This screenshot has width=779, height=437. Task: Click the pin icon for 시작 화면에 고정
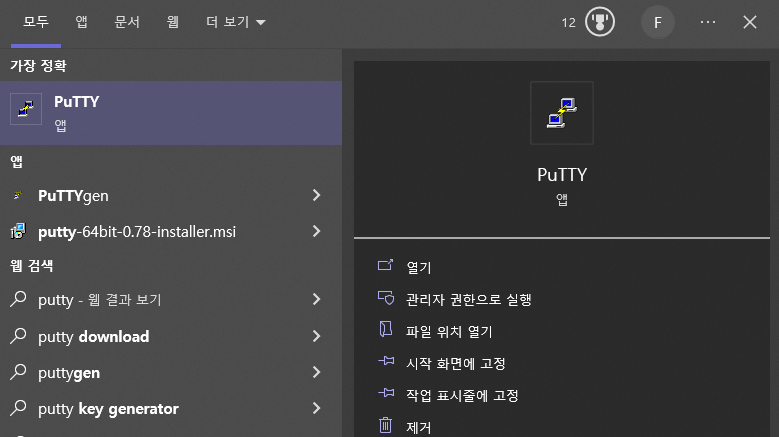click(x=386, y=361)
